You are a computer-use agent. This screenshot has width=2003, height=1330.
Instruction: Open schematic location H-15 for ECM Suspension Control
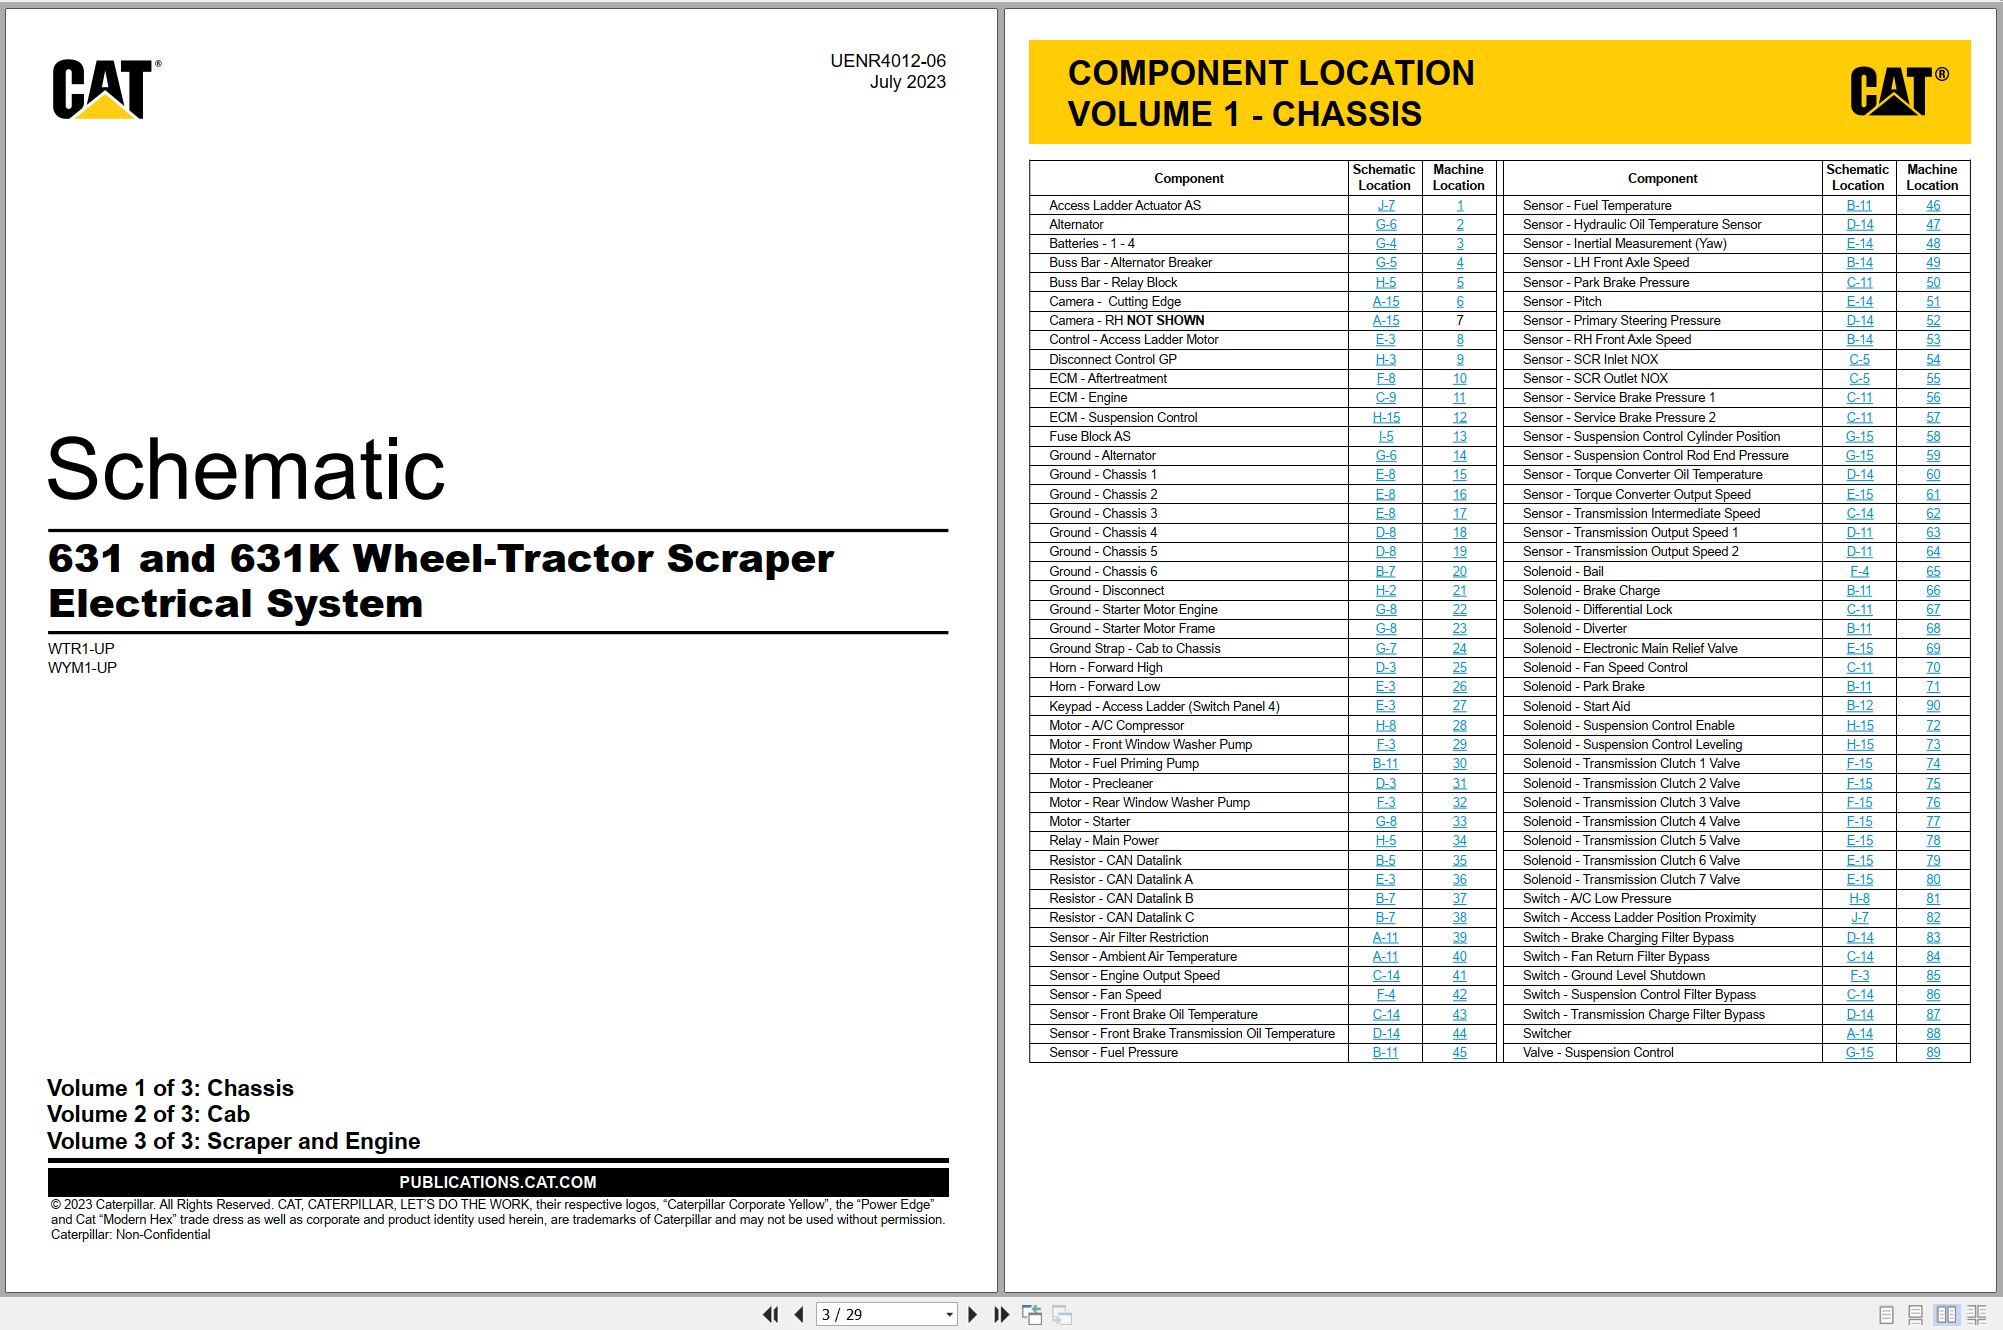(x=1386, y=417)
